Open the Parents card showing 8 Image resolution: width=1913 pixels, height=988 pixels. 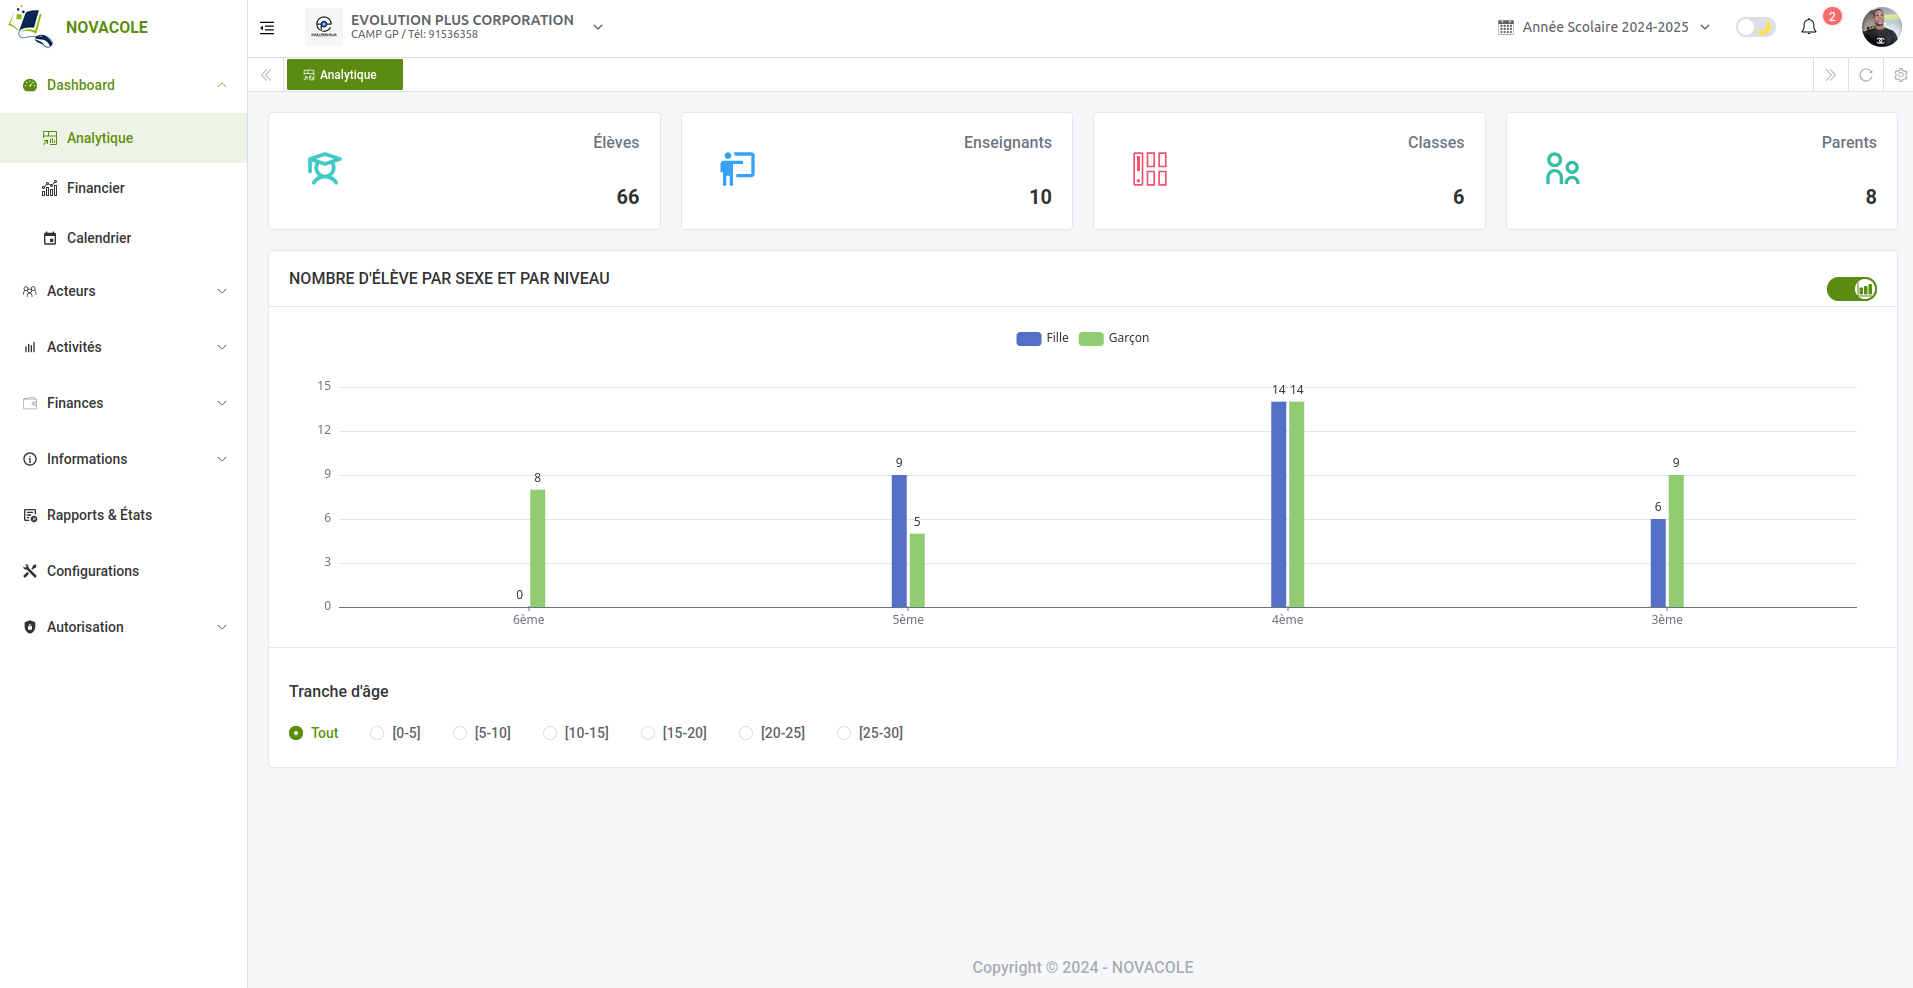(1701, 171)
